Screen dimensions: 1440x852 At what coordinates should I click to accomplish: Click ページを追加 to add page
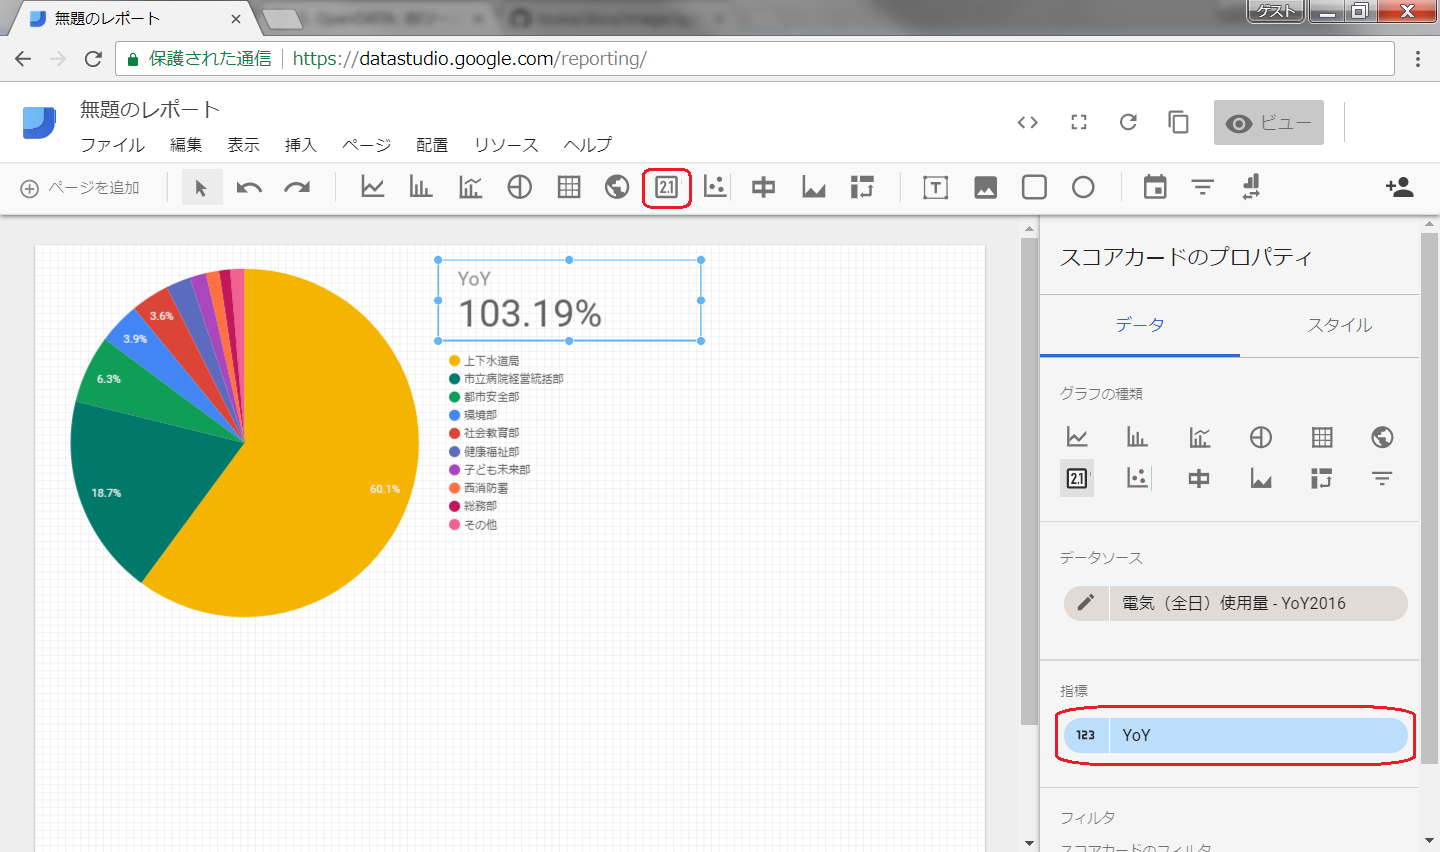click(x=80, y=188)
